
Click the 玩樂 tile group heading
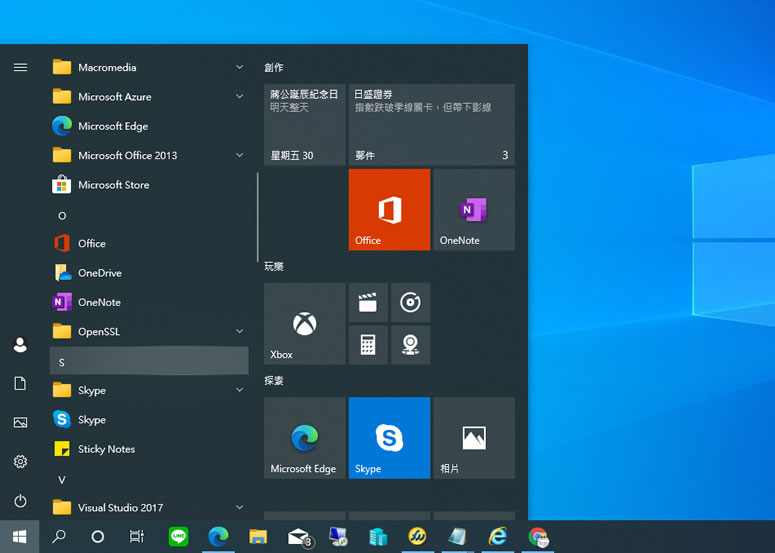274,266
